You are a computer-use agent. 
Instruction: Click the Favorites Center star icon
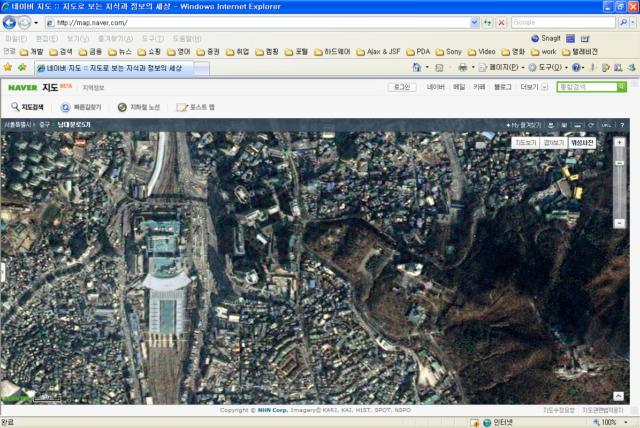coord(8,67)
